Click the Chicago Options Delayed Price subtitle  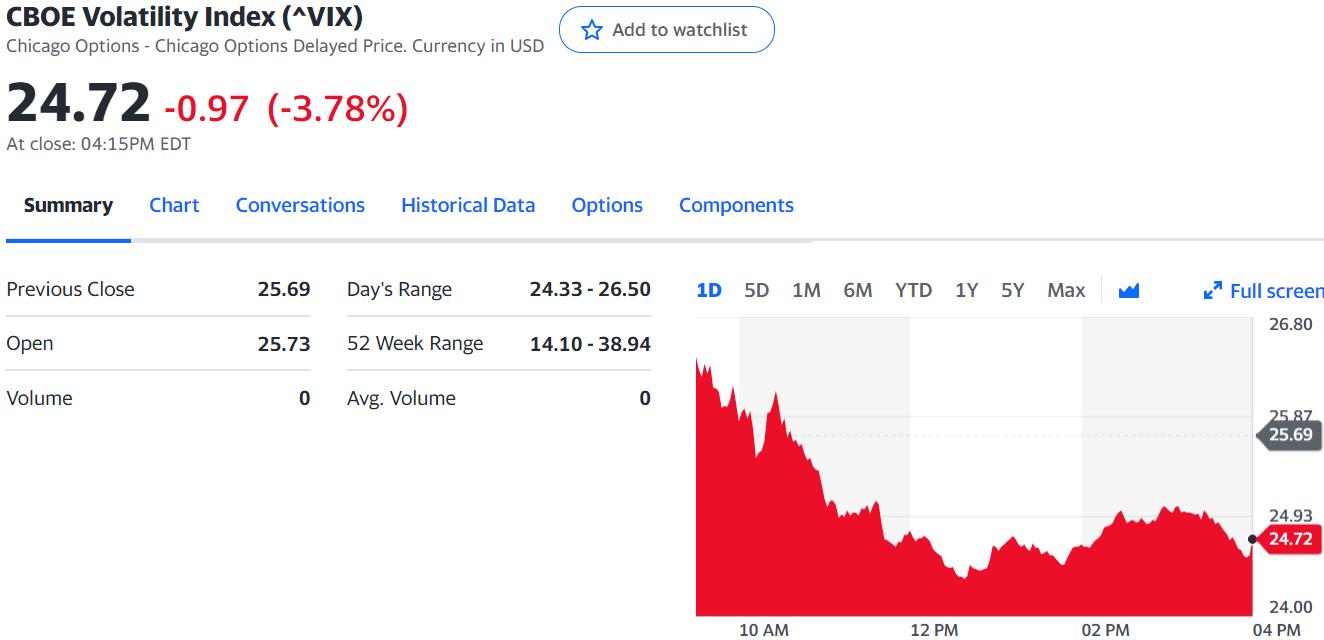(x=275, y=46)
